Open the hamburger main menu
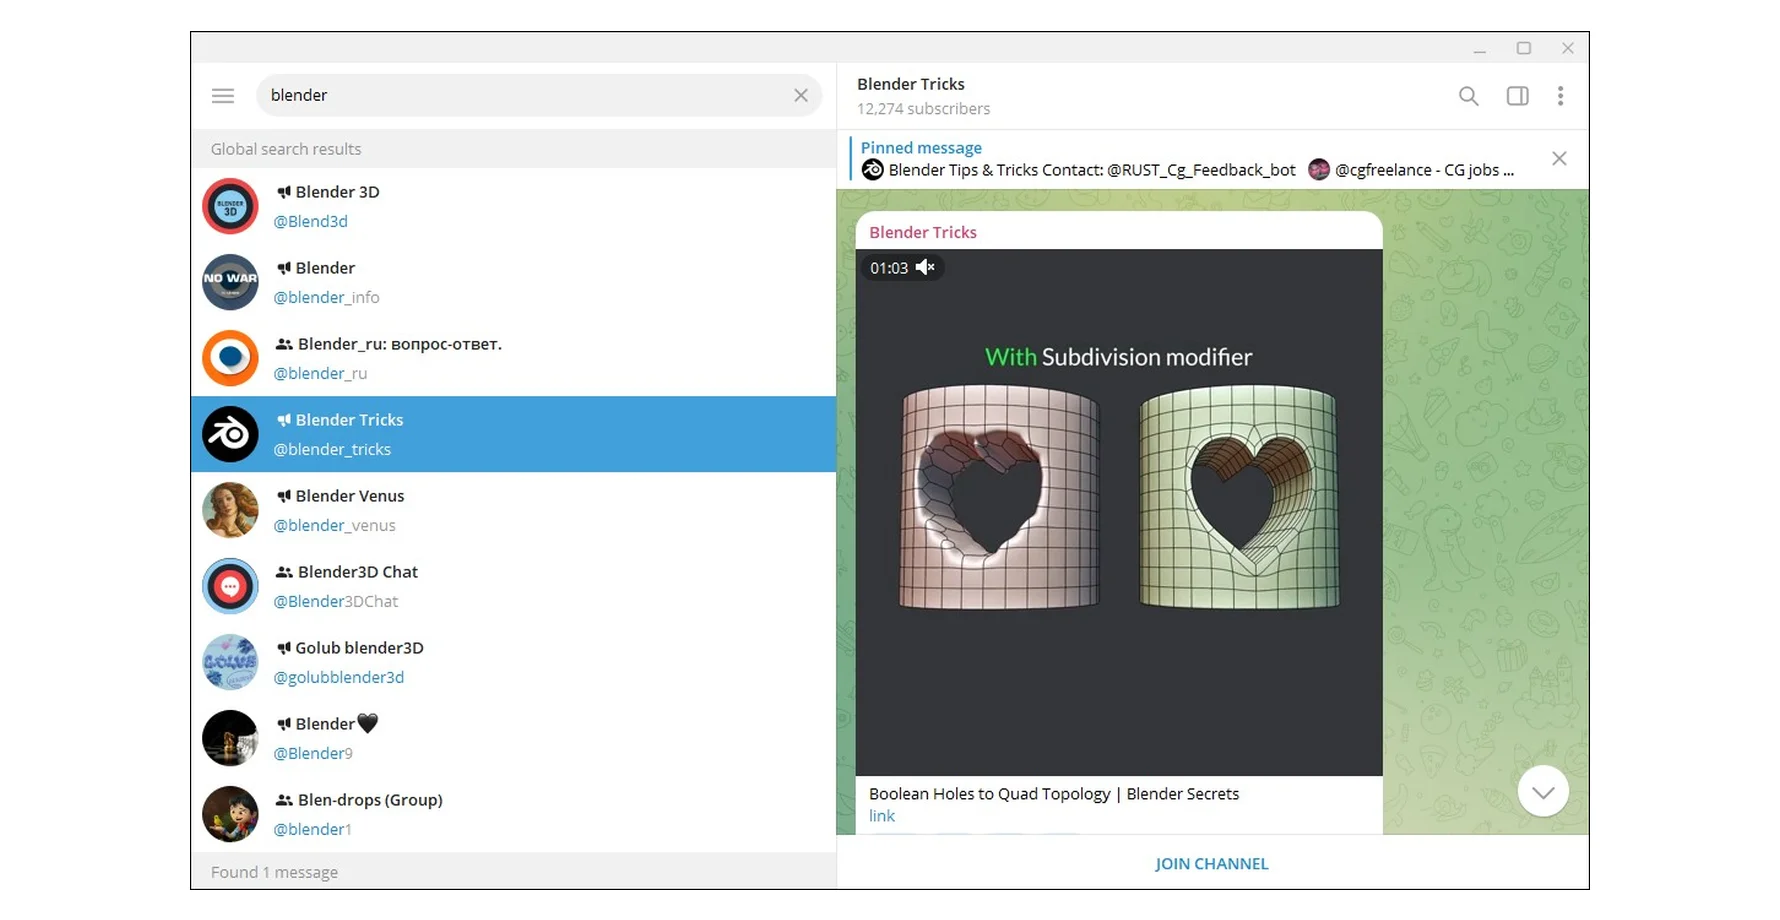 coord(223,96)
